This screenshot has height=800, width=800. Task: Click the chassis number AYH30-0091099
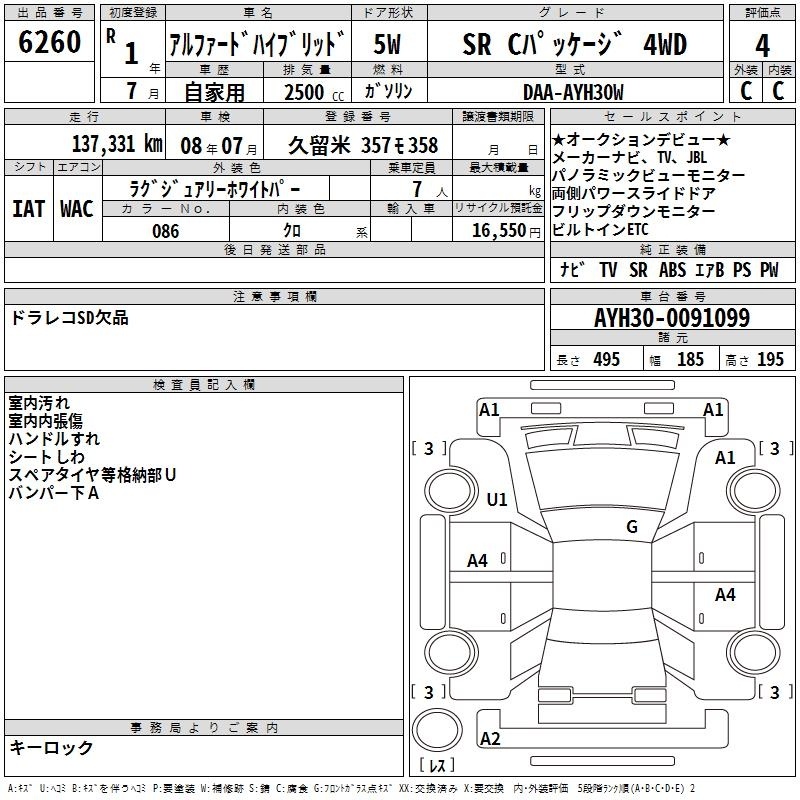[x=671, y=318]
